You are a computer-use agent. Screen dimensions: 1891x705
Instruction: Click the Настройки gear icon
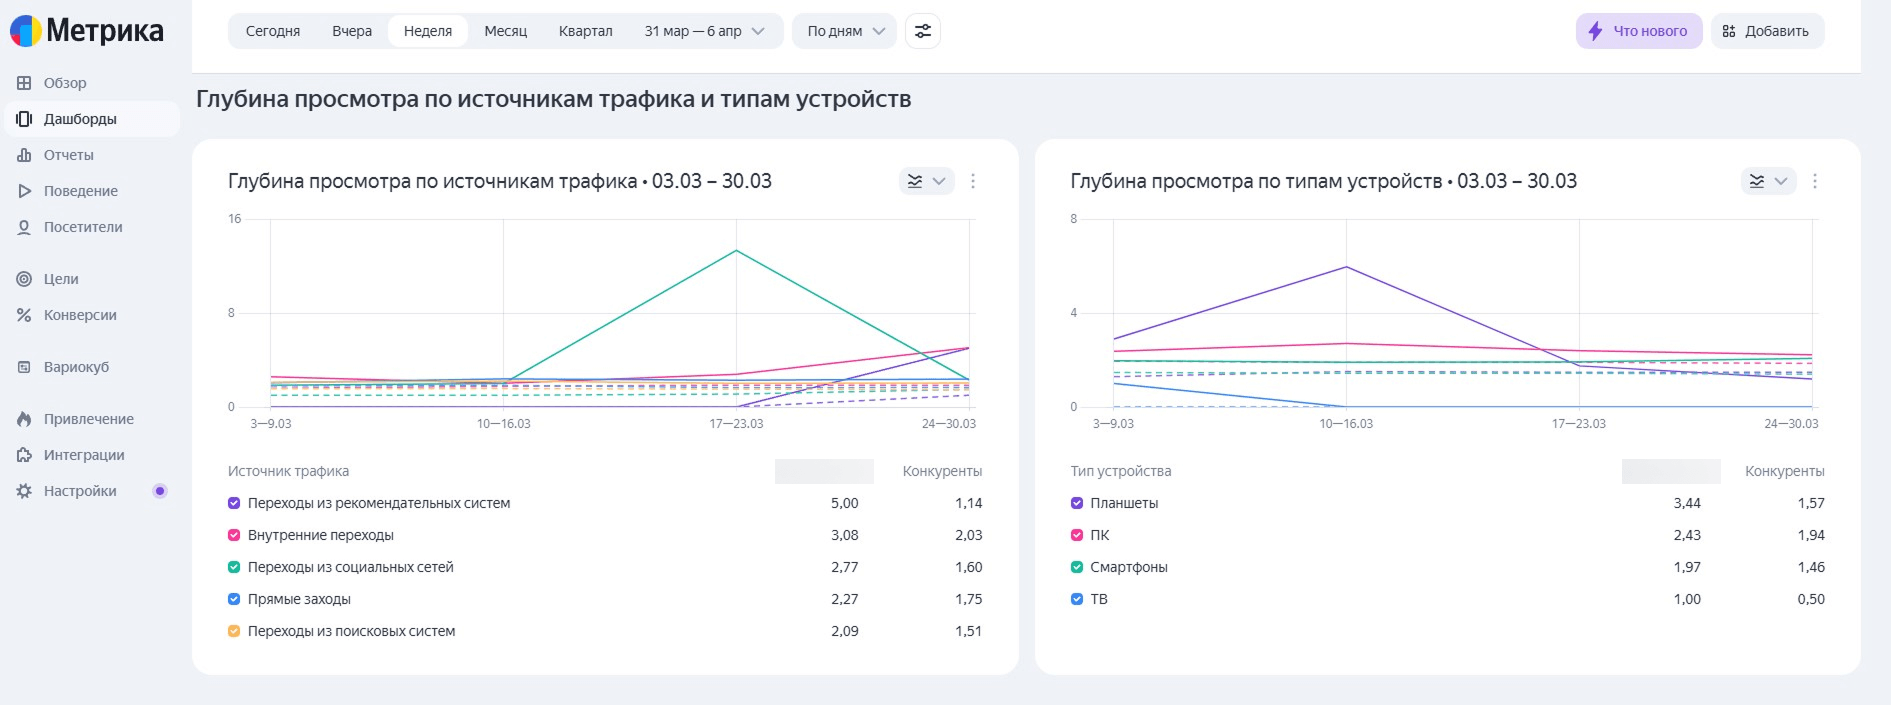coord(24,491)
